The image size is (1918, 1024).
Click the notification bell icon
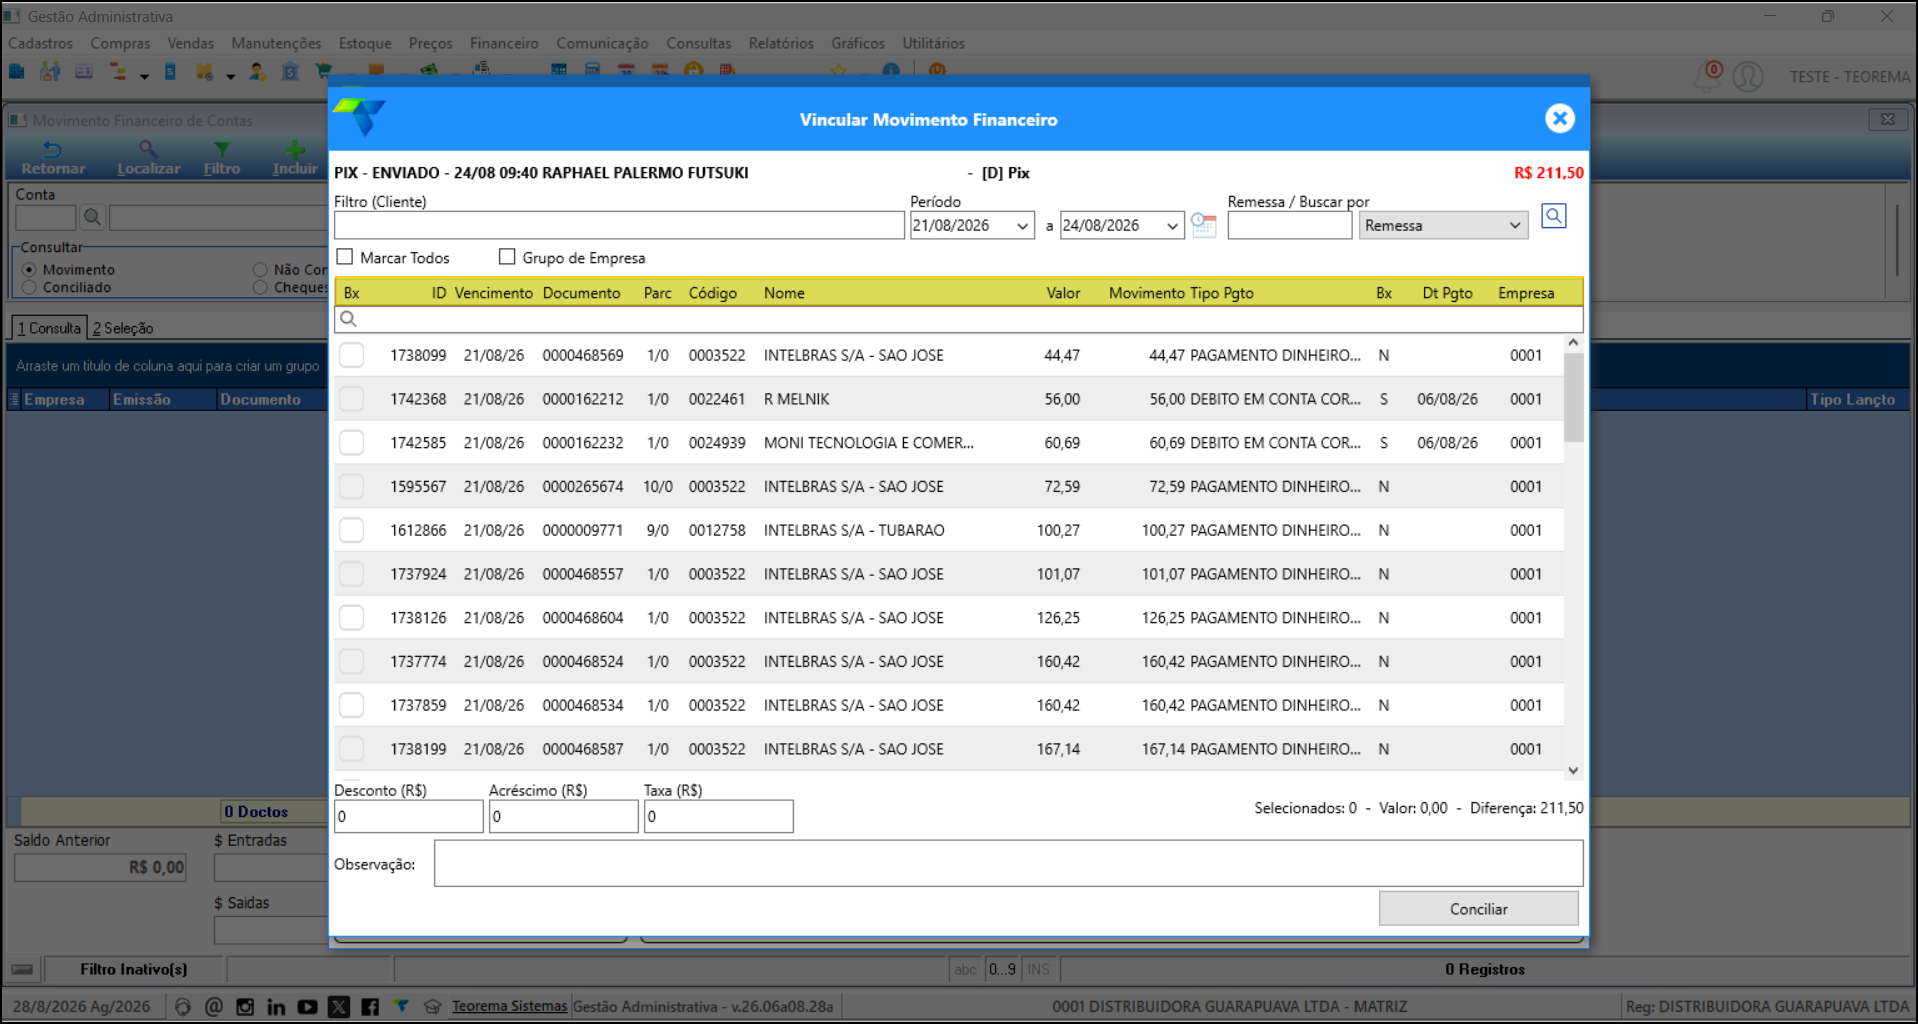tap(1709, 76)
